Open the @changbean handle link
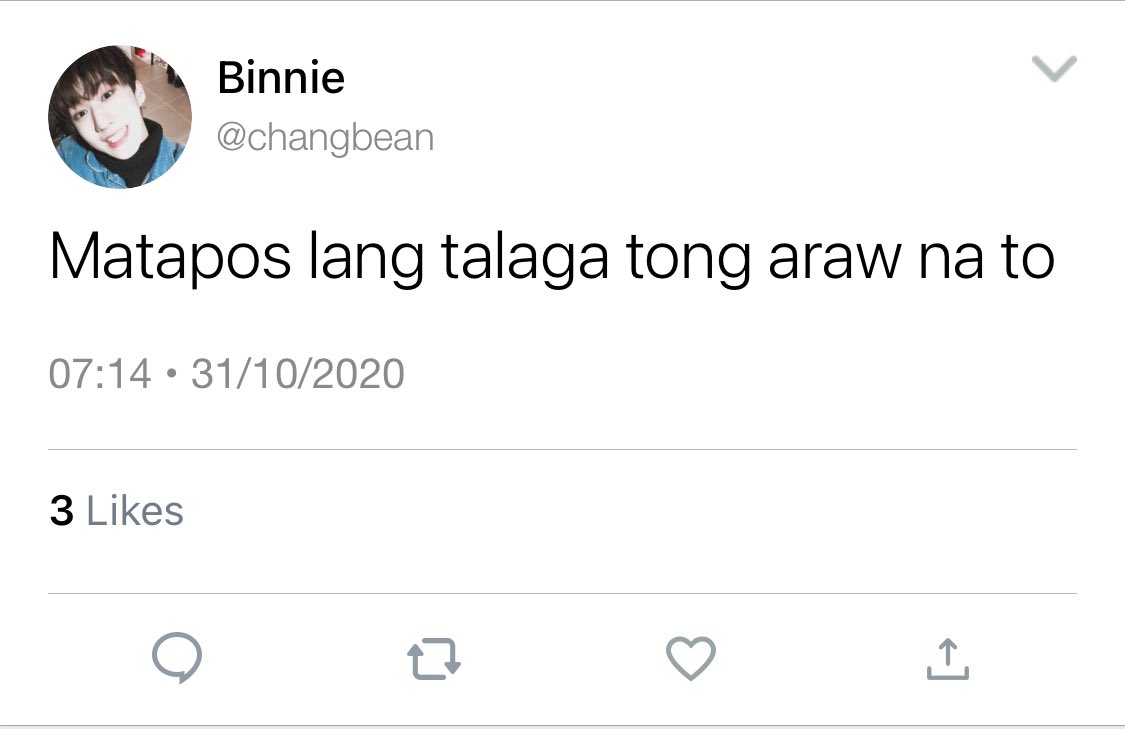The image size is (1125, 729). click(325, 137)
